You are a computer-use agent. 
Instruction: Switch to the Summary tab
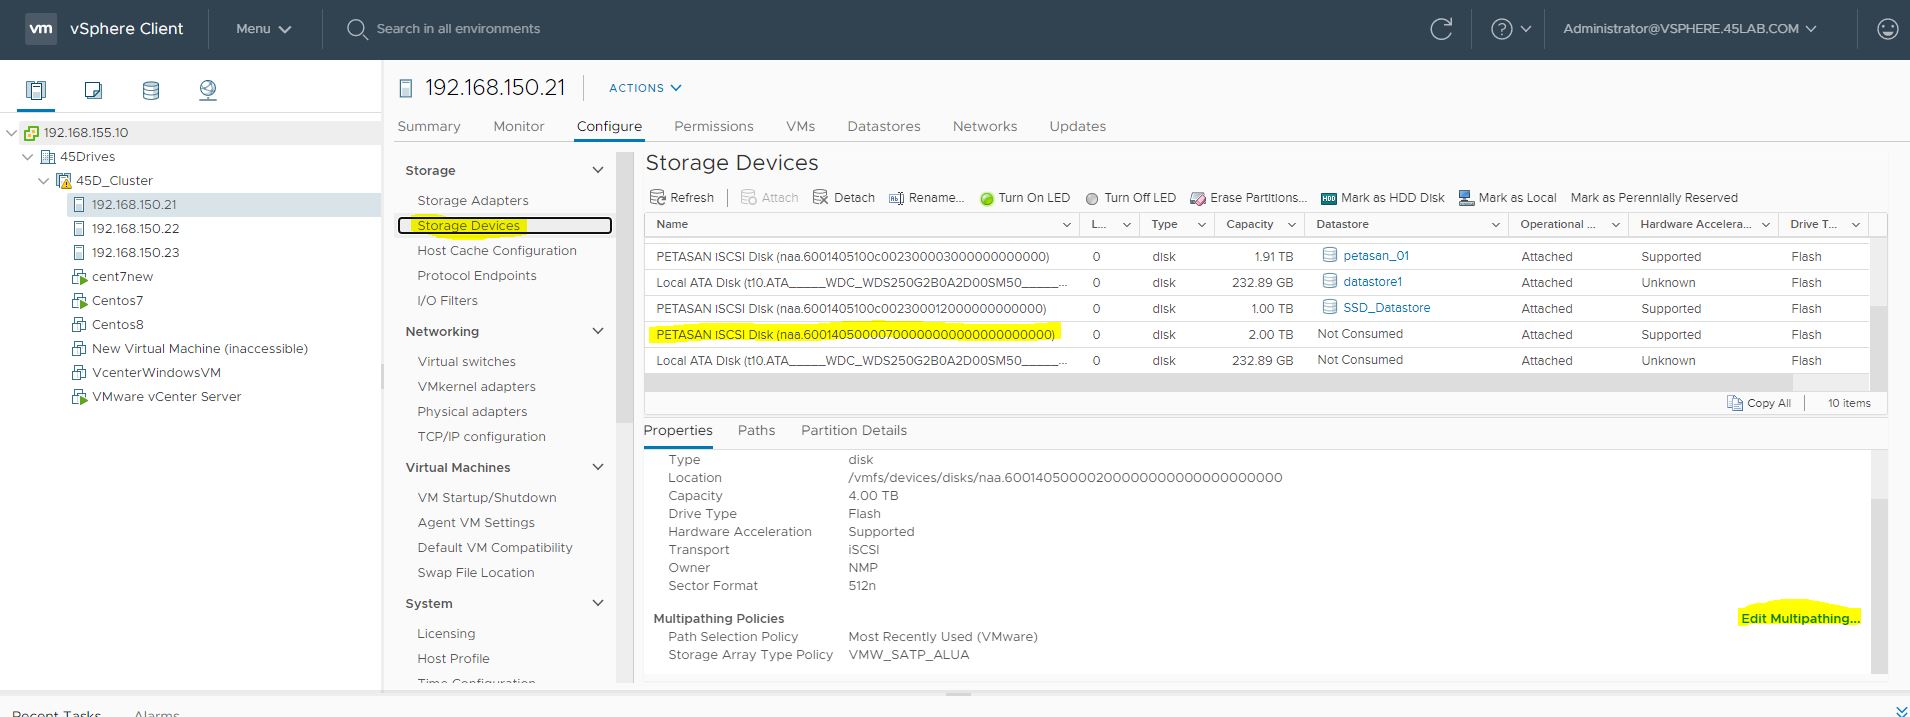[x=429, y=126]
